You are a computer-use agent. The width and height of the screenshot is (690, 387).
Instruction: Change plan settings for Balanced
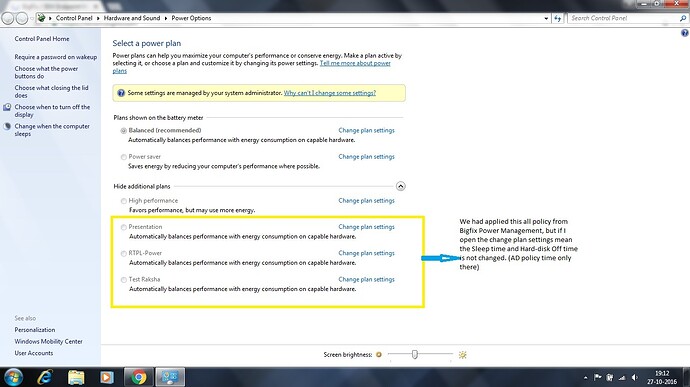tap(366, 130)
